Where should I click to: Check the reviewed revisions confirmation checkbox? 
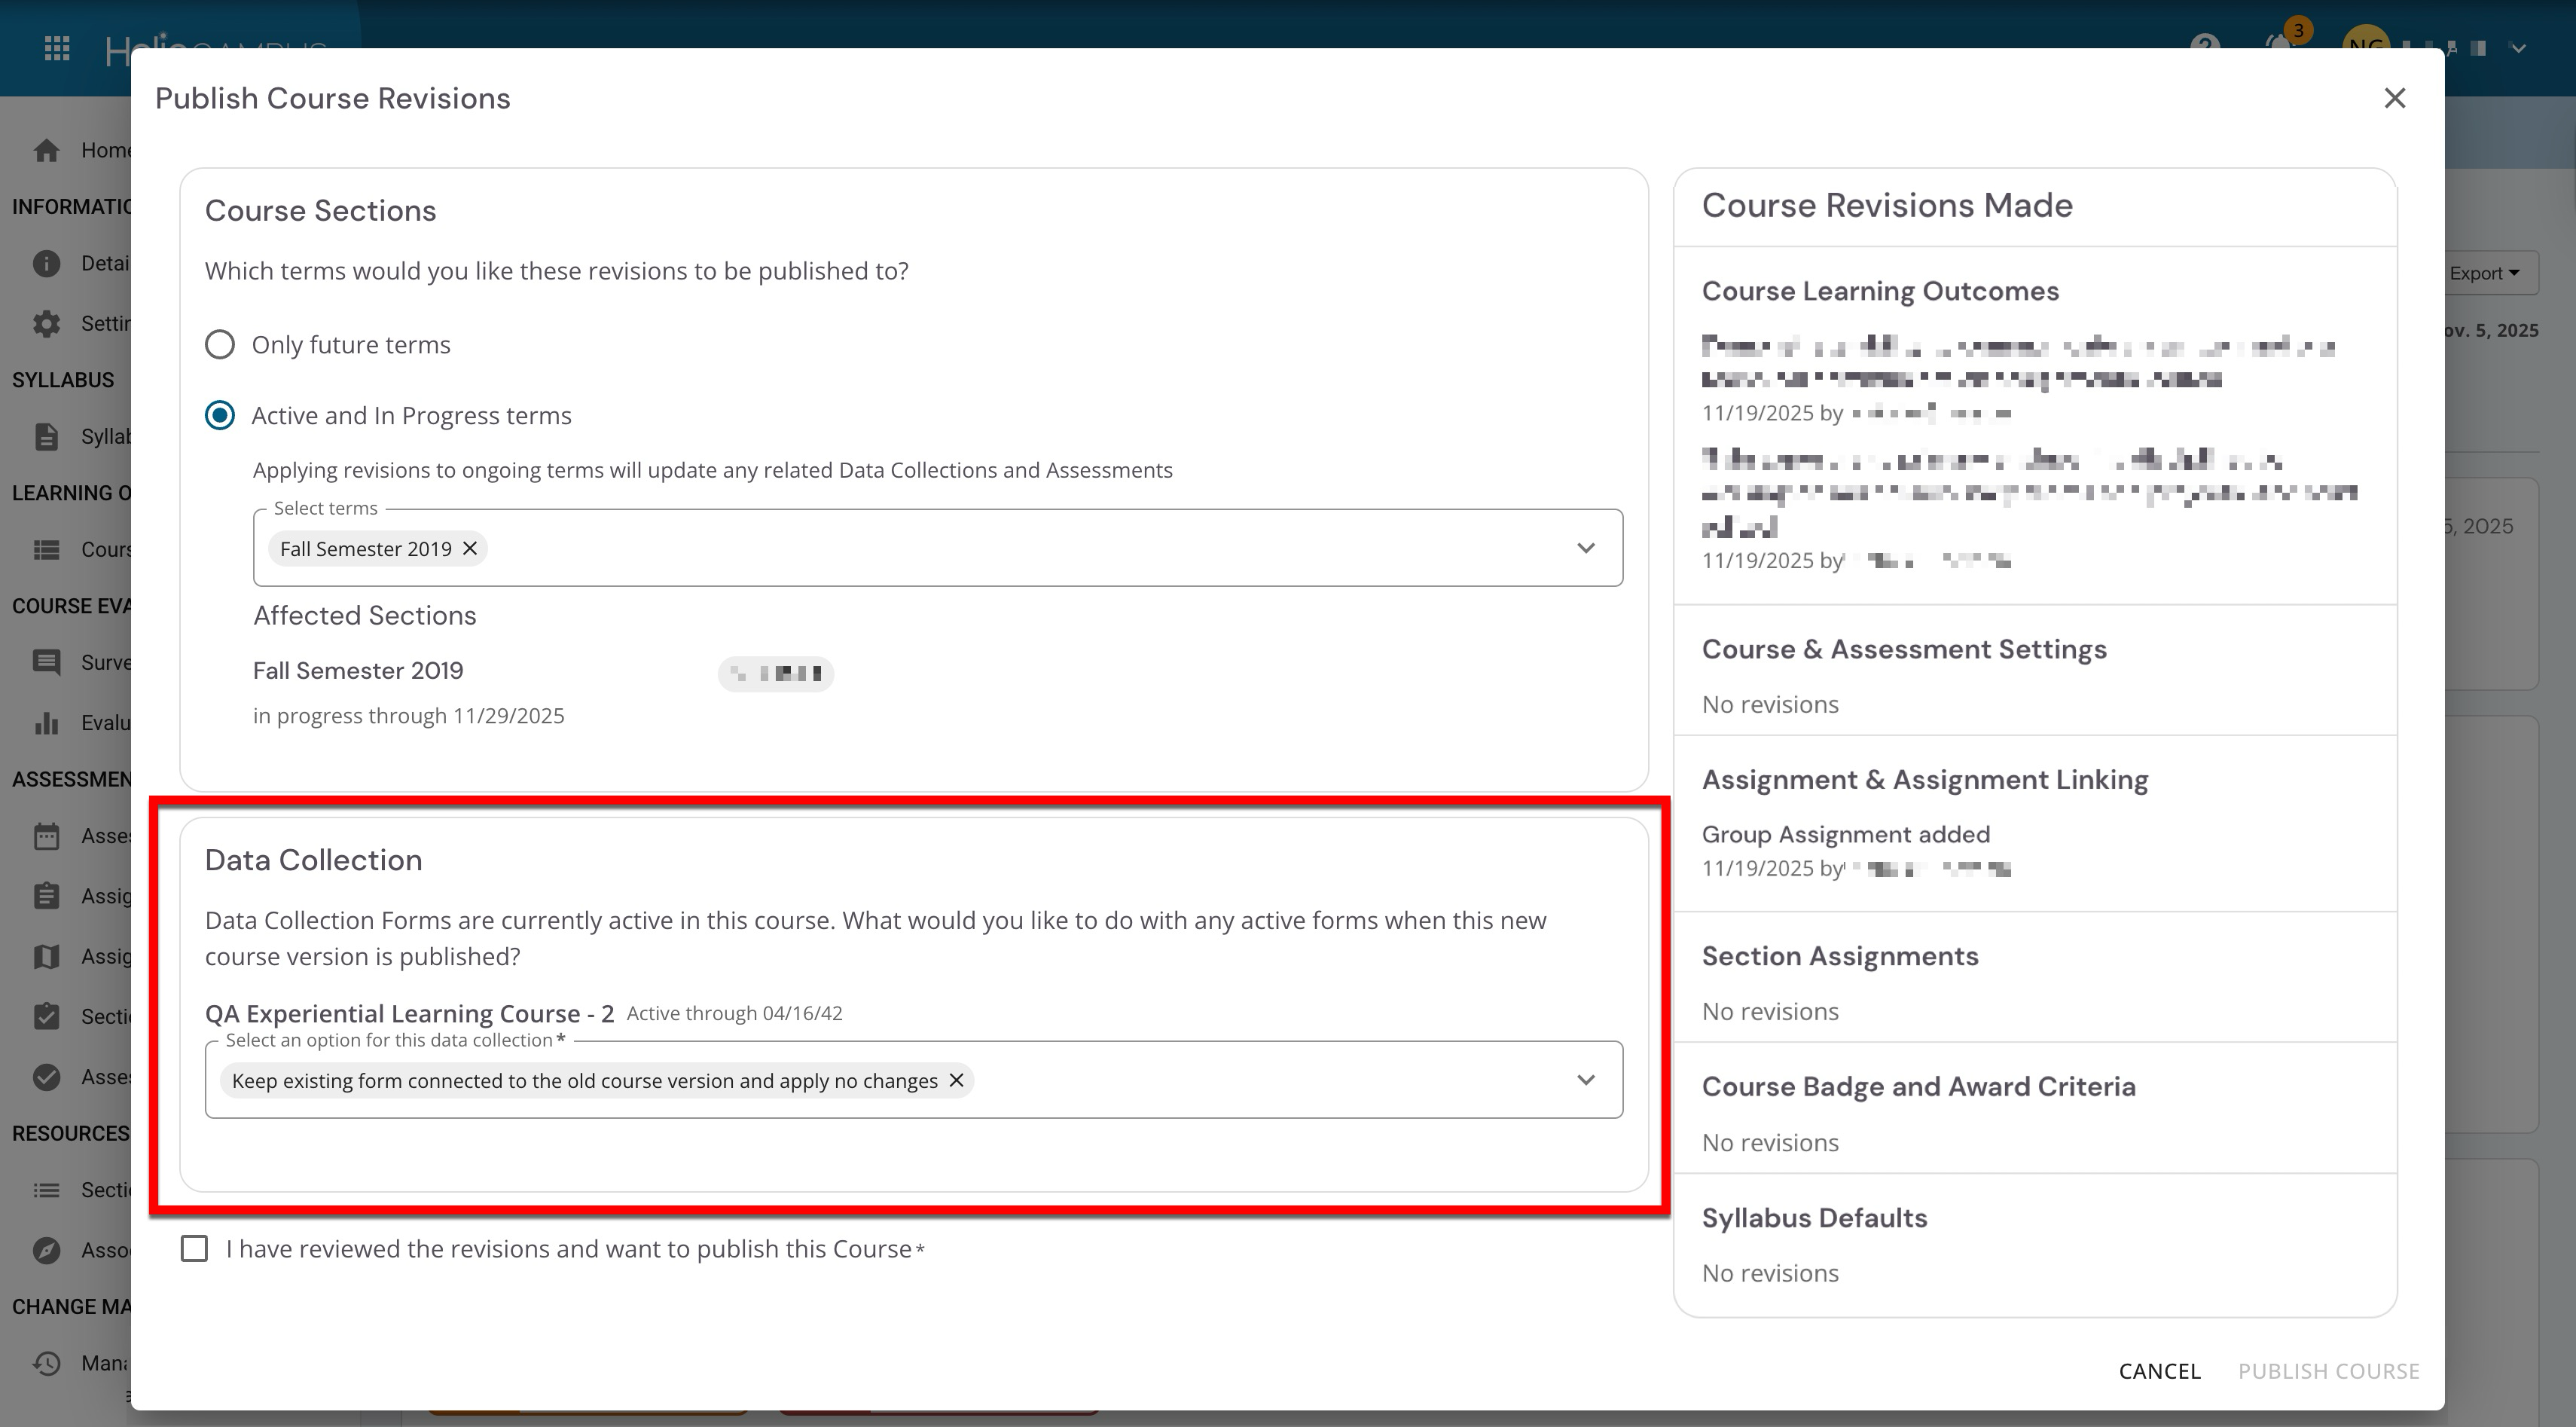pos(194,1249)
